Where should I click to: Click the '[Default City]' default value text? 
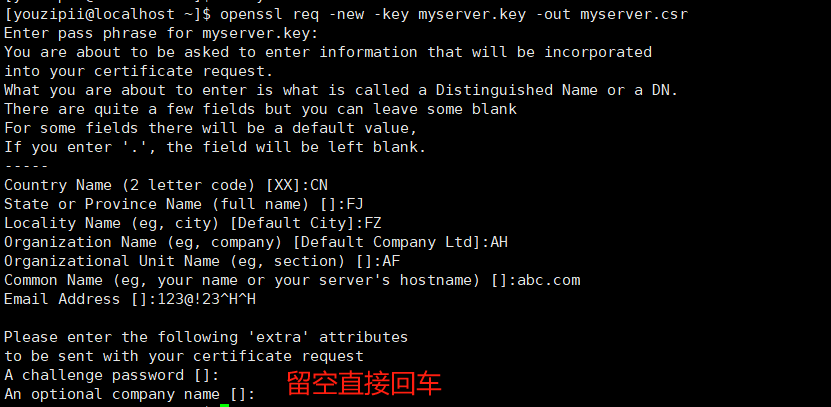(292, 223)
